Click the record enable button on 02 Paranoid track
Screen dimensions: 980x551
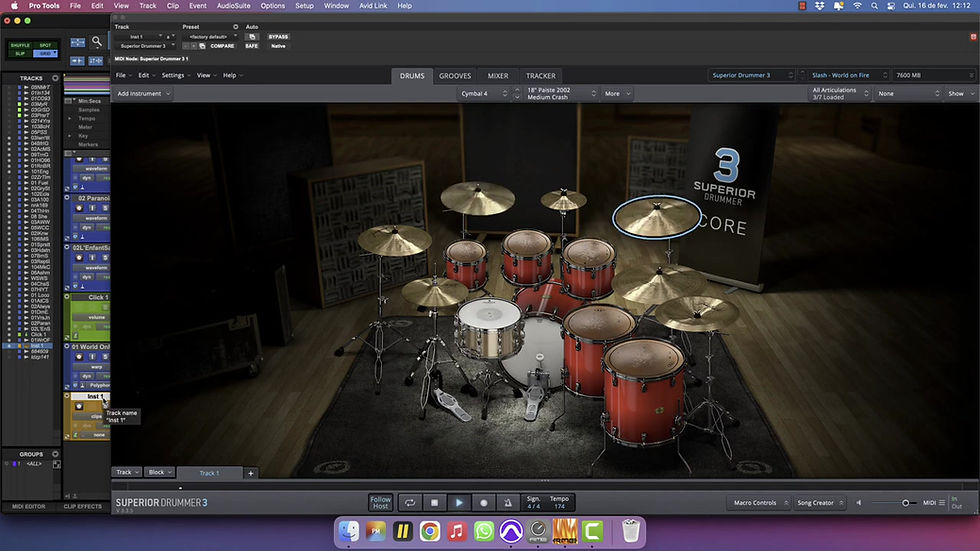coord(79,208)
